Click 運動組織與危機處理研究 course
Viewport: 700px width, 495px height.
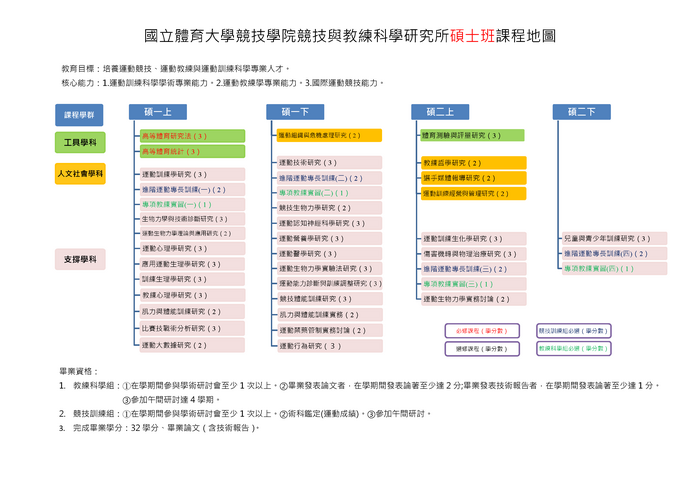click(329, 135)
